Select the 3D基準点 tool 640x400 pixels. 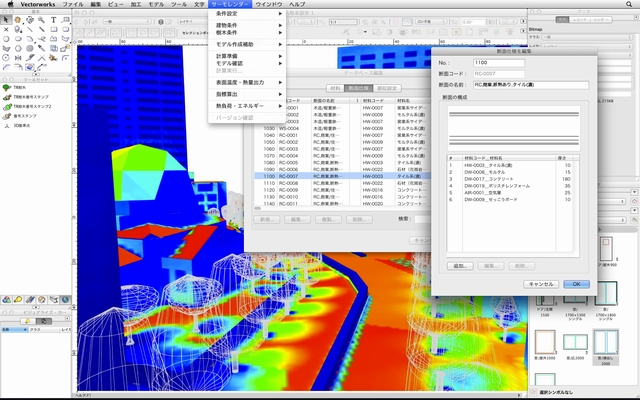click(x=21, y=124)
